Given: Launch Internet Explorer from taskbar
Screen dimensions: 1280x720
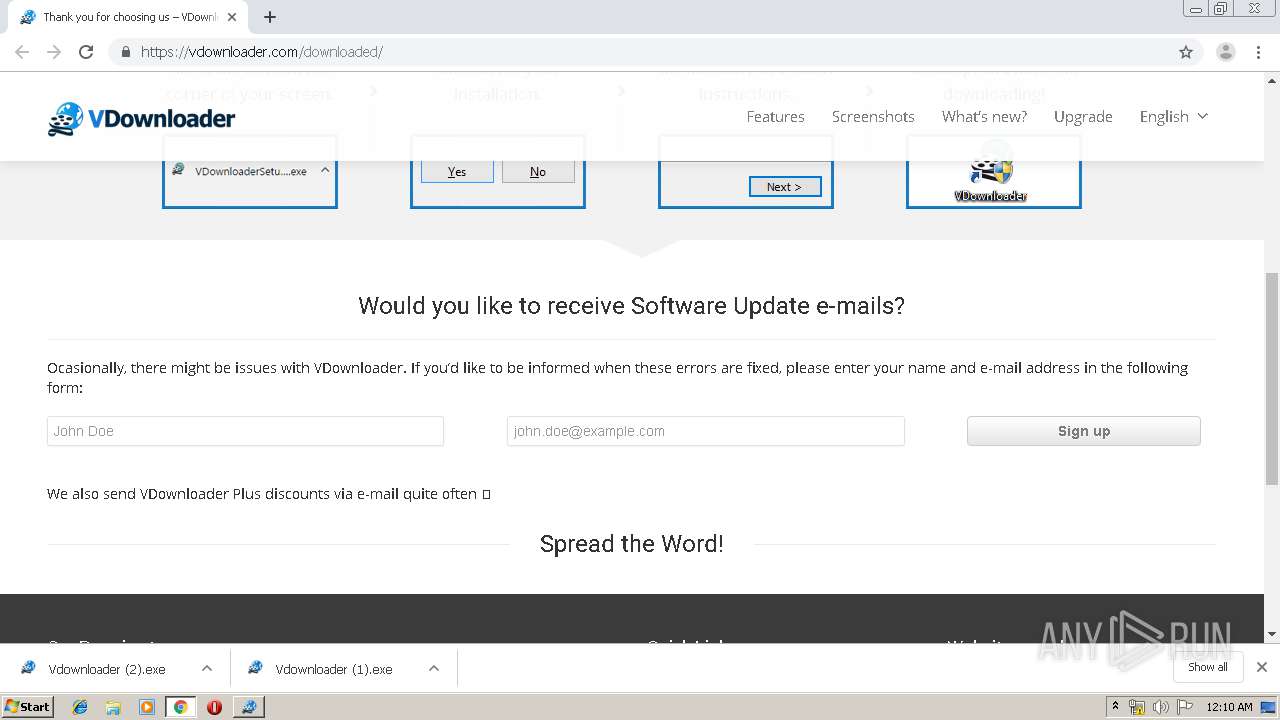Looking at the screenshot, I should [80, 707].
